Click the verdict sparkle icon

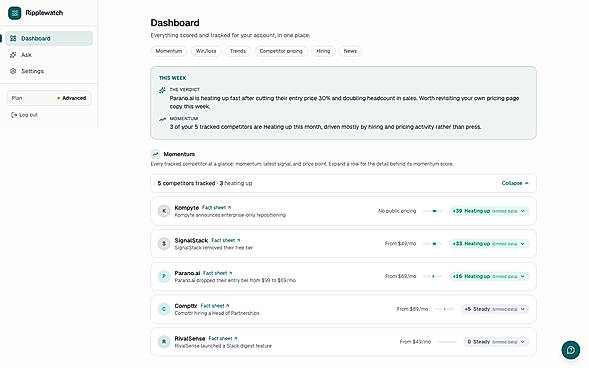162,90
